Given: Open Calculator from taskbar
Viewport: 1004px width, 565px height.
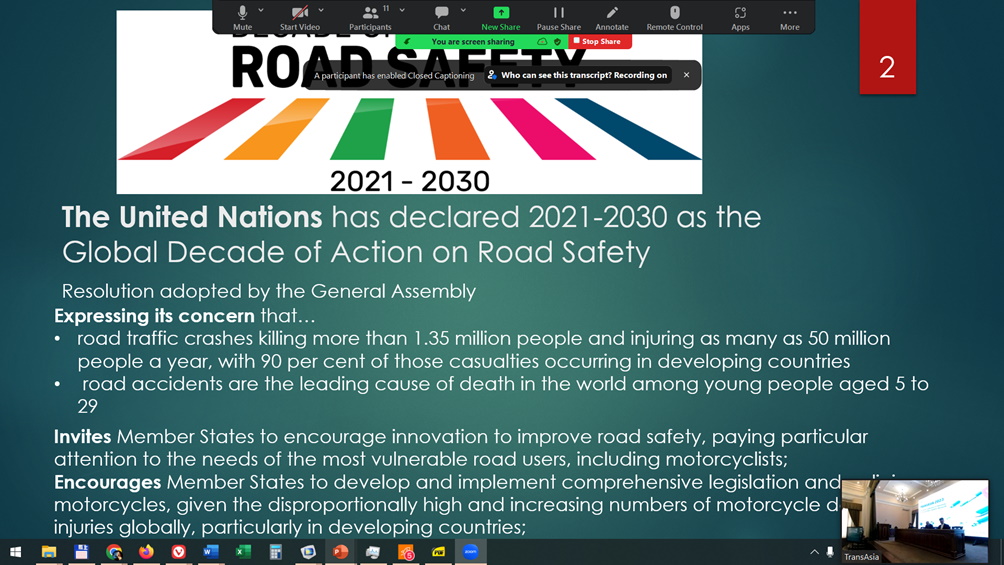Looking at the screenshot, I should (x=275, y=552).
